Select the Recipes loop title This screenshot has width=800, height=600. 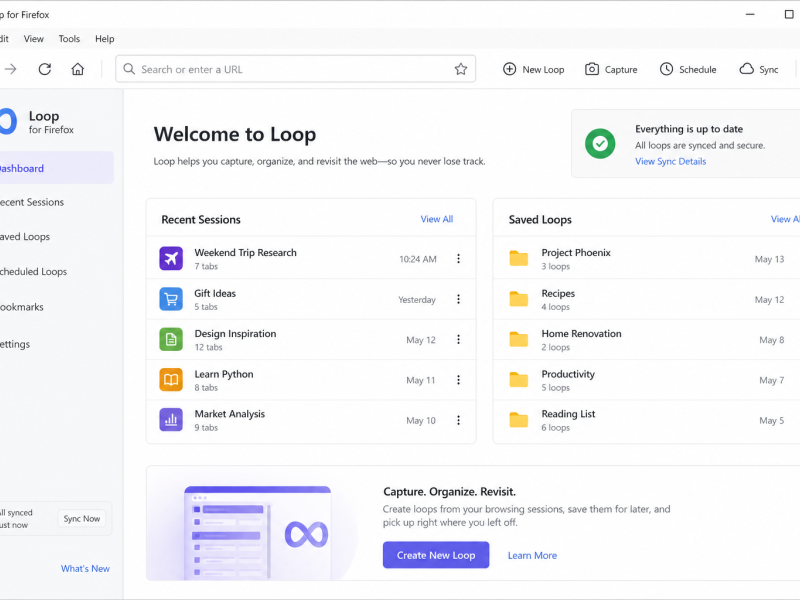(x=558, y=293)
